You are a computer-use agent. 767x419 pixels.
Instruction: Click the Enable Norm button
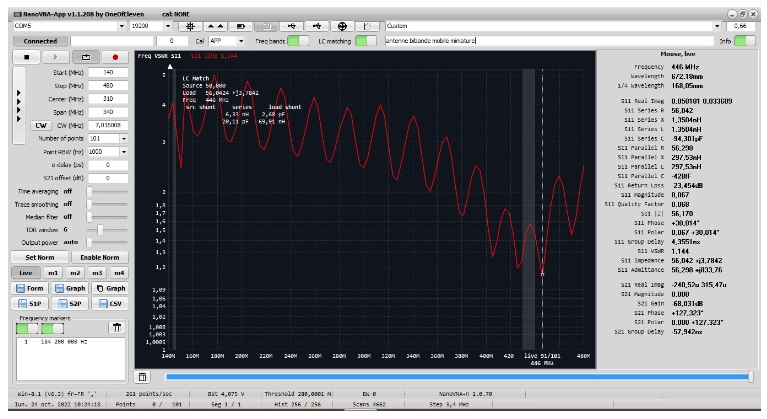tap(98, 257)
